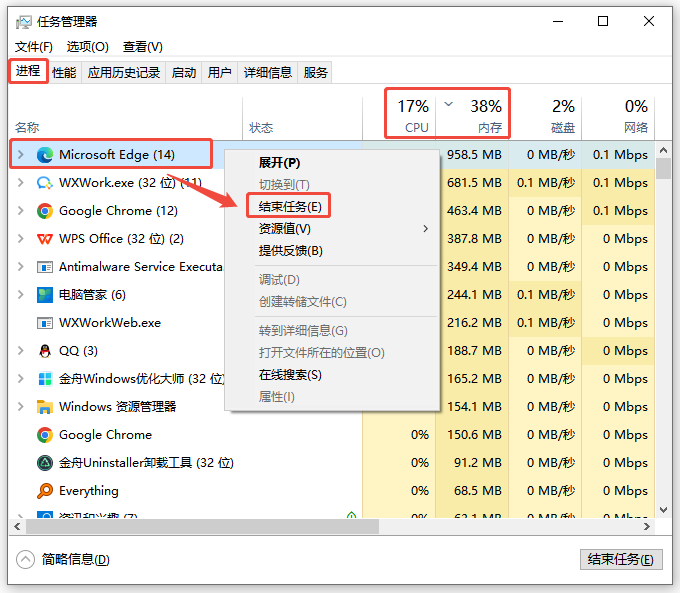Select the WXWorkWeb.exe row name
680x593 pixels.
pyautogui.click(x=110, y=323)
